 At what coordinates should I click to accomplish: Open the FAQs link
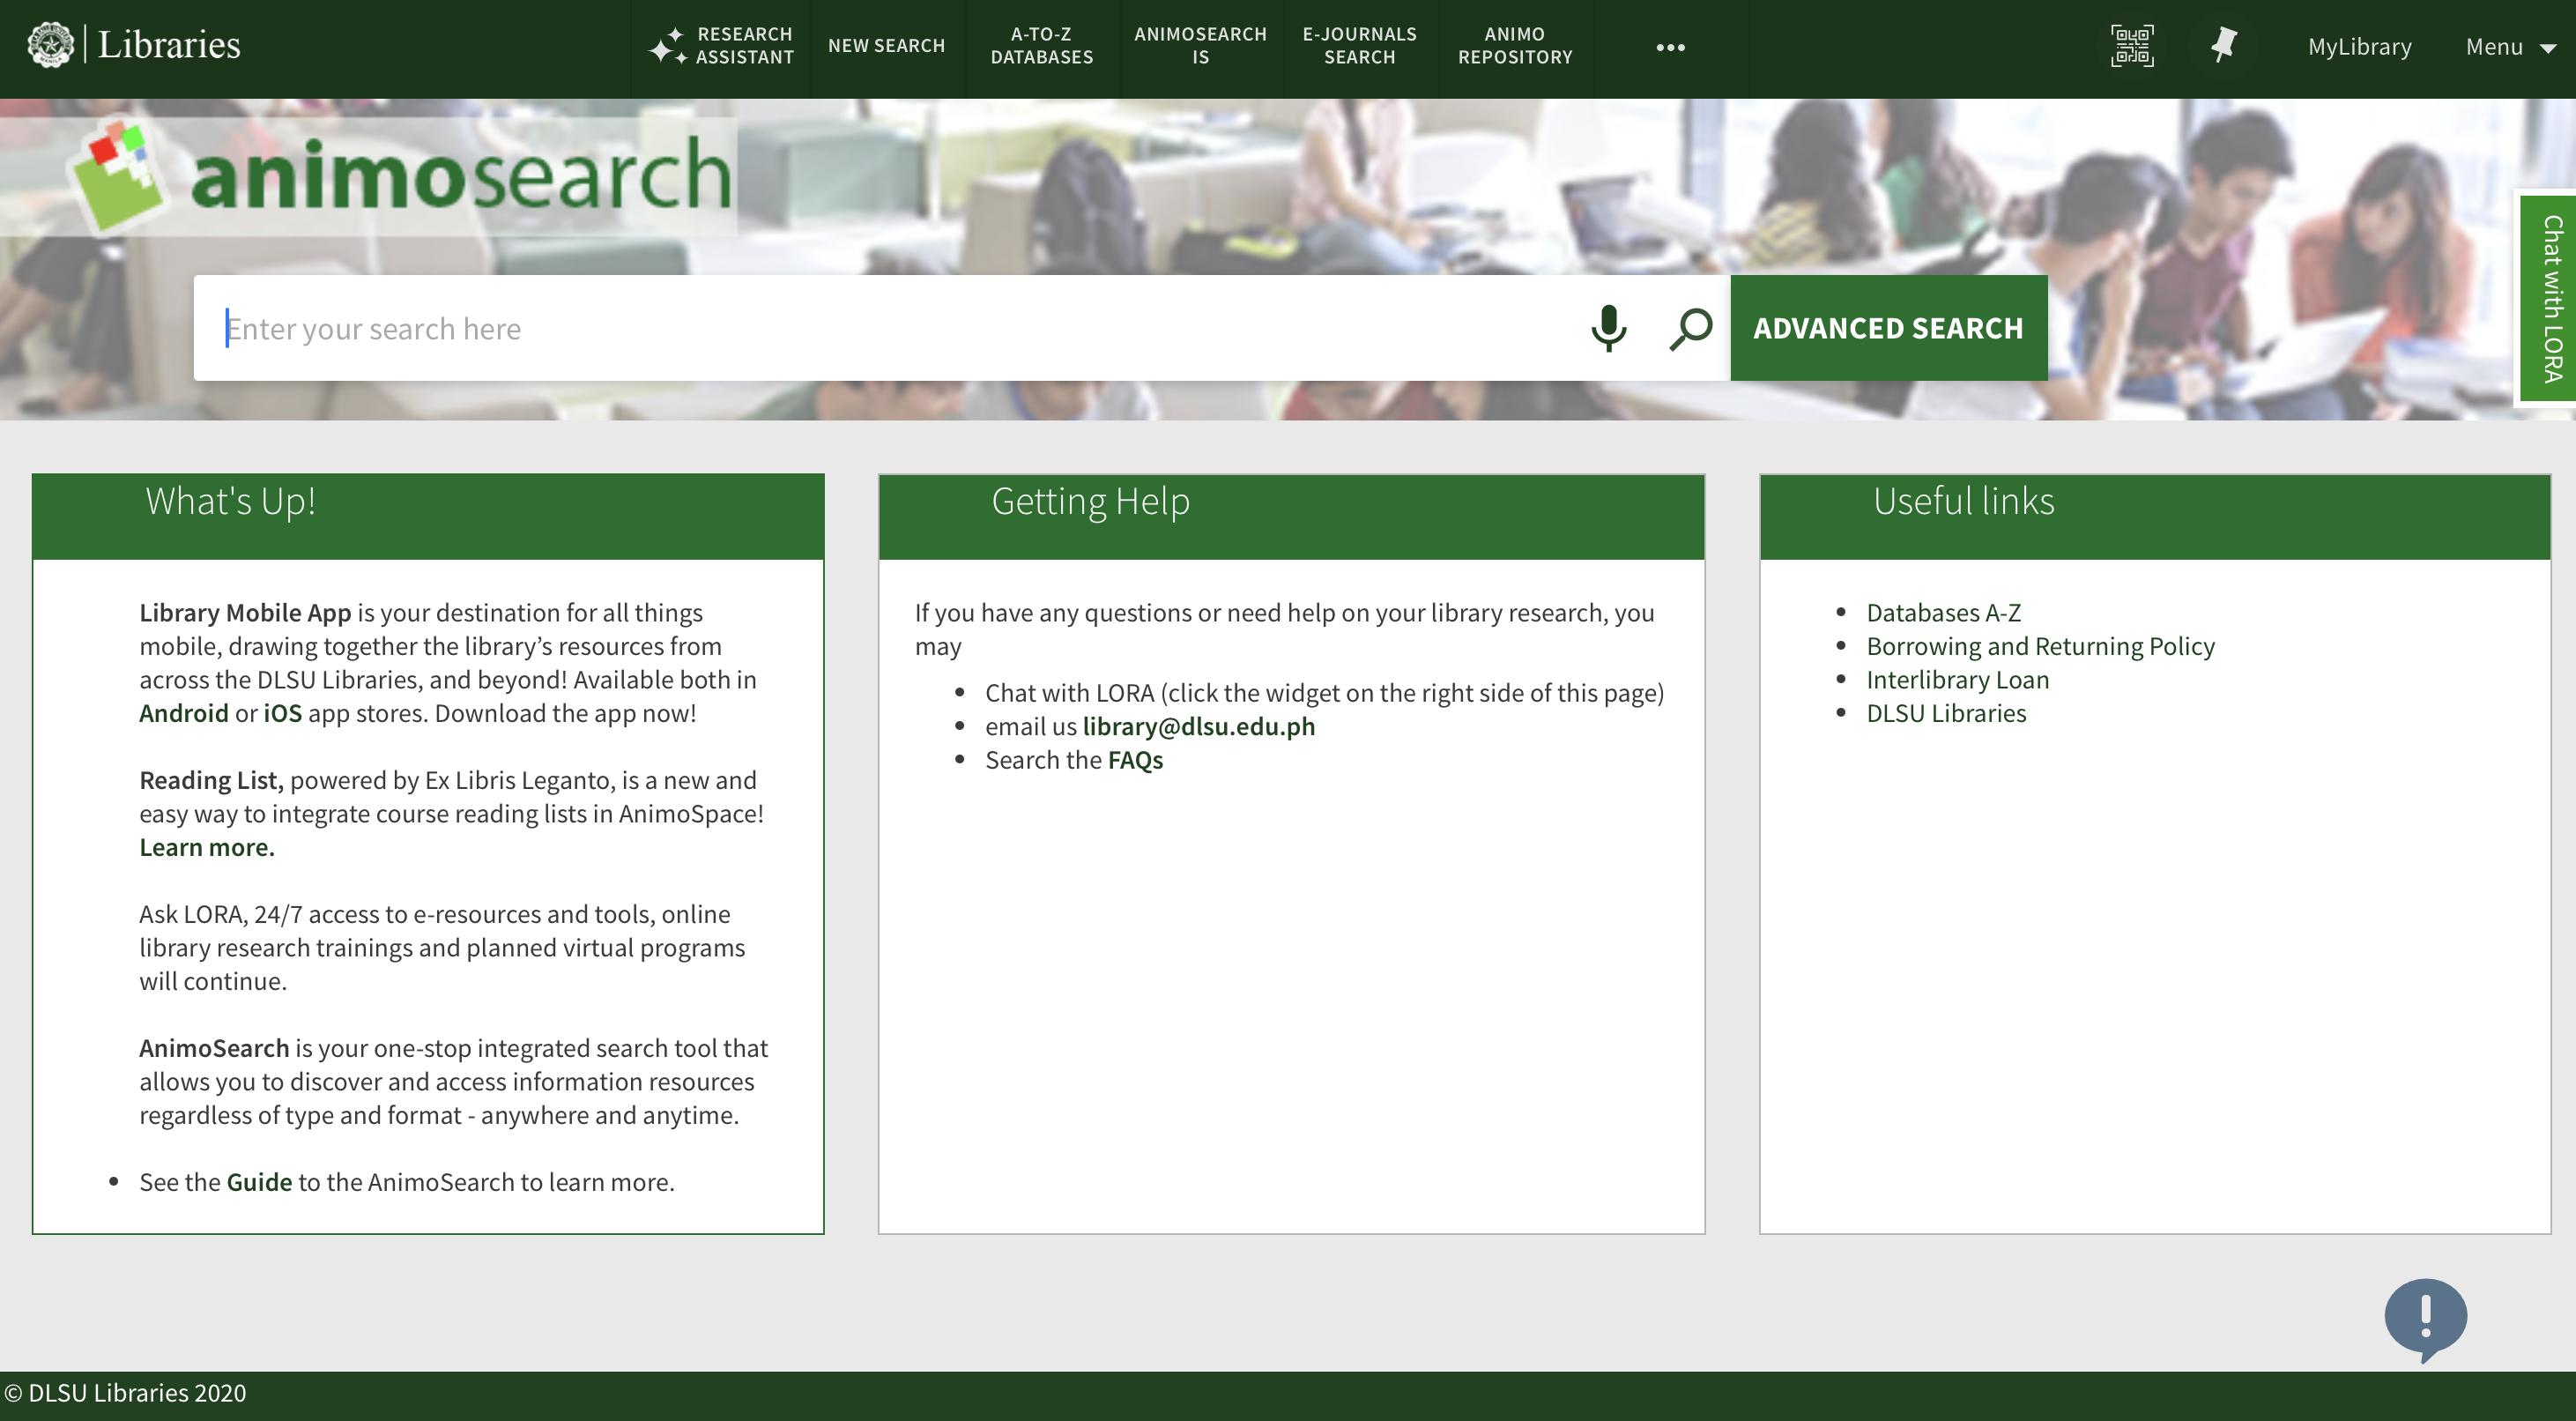coord(1135,760)
